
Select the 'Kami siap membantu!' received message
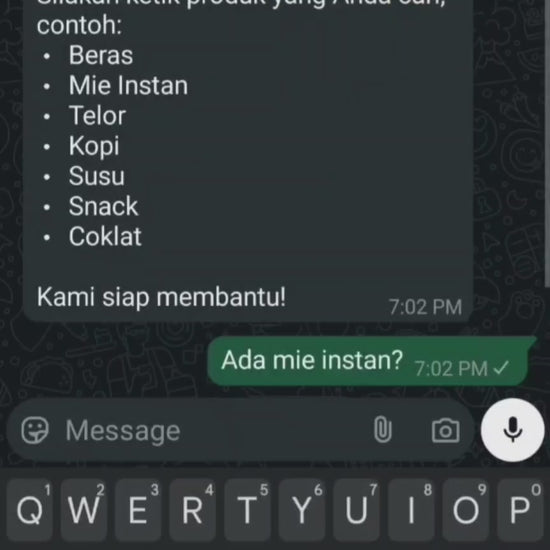click(x=161, y=297)
